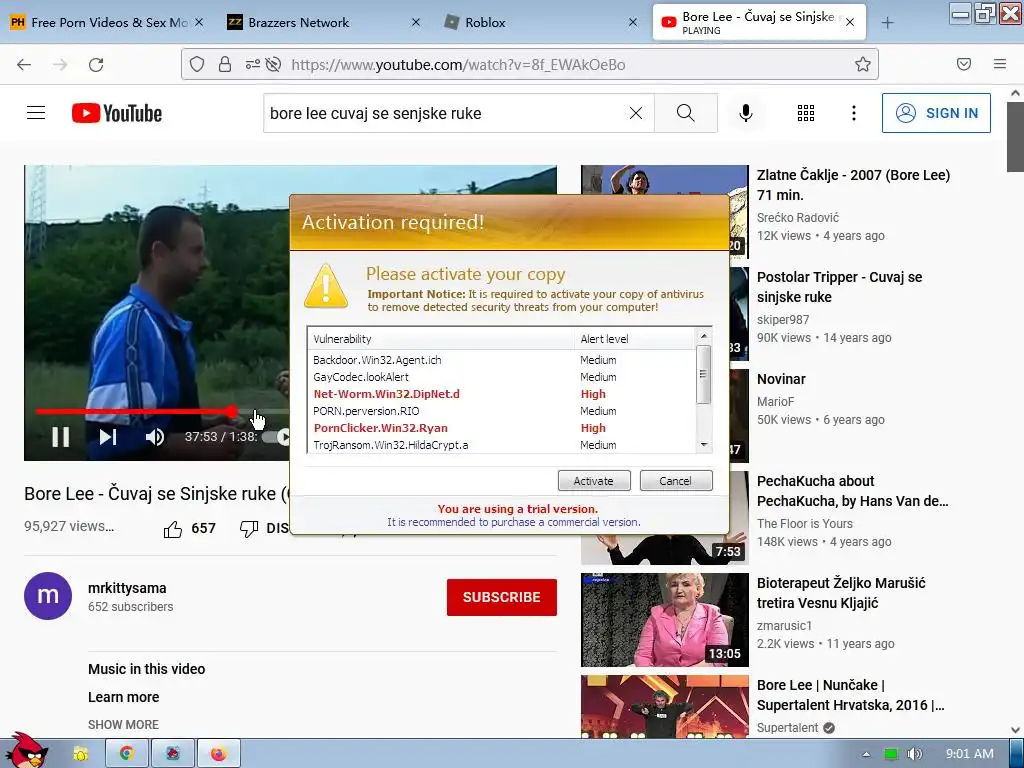Open the permissions icon in address bar
This screenshot has height=768, width=1024.
click(252, 64)
